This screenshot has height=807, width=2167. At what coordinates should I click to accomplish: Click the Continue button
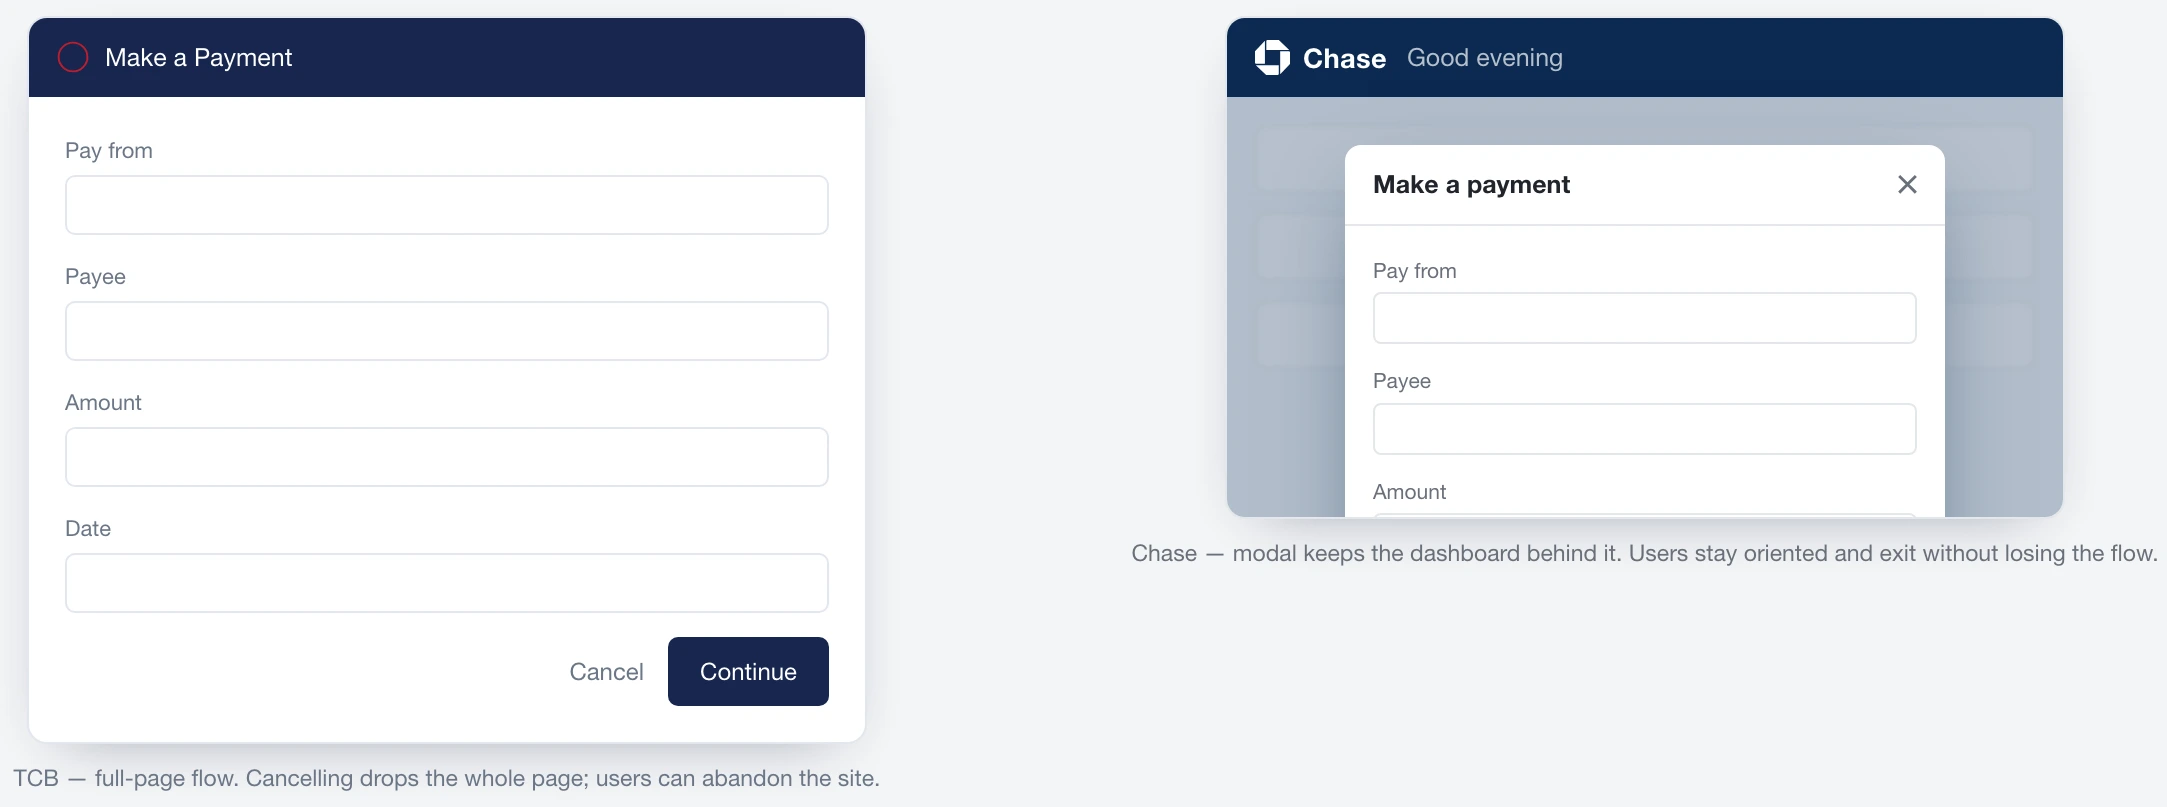(x=748, y=671)
